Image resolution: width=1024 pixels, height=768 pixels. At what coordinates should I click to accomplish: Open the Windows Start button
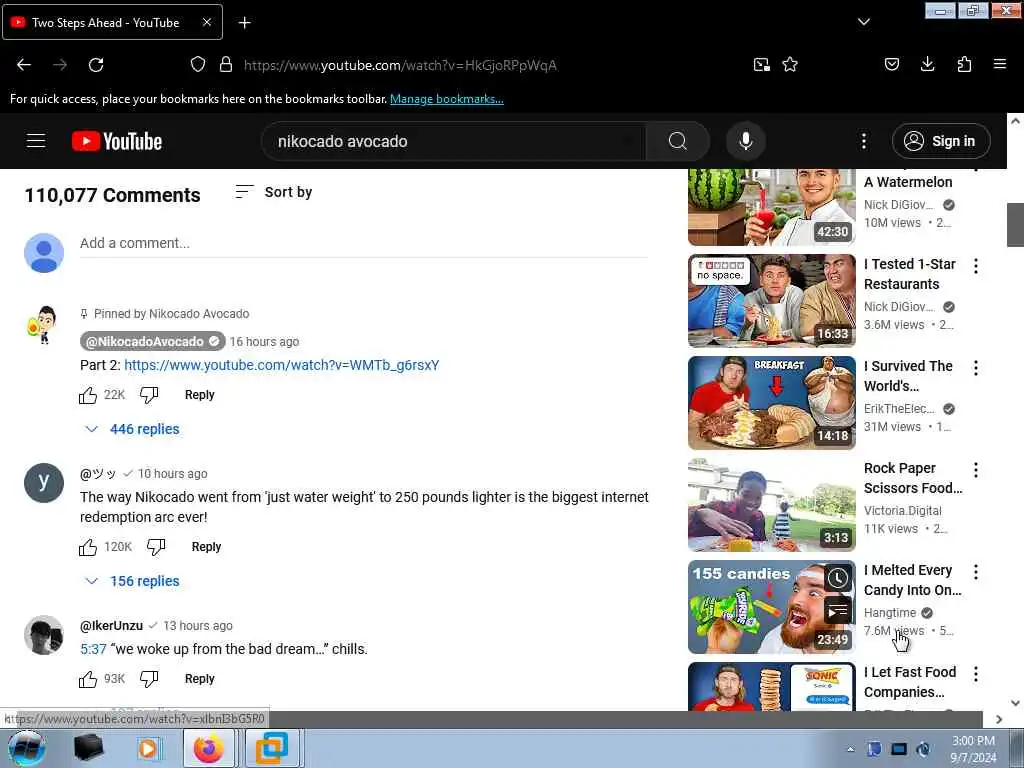(x=27, y=748)
